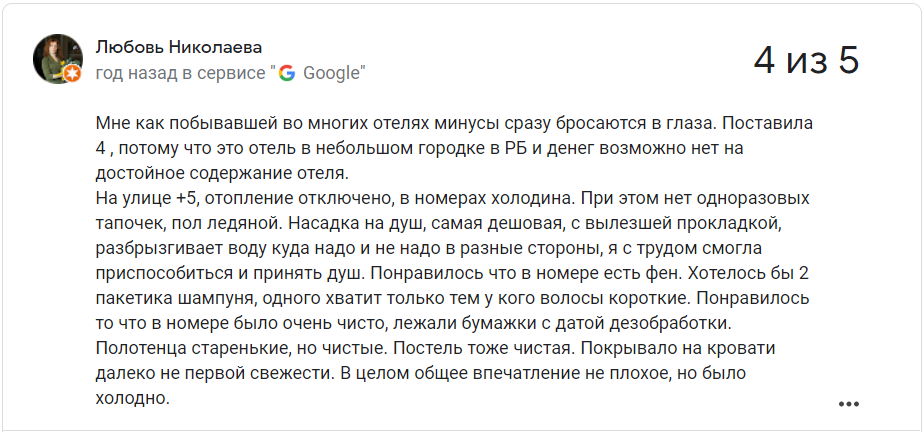Screen dimensions: 924x432
Task: Click the "Google" service name text
Action: pos(332,72)
